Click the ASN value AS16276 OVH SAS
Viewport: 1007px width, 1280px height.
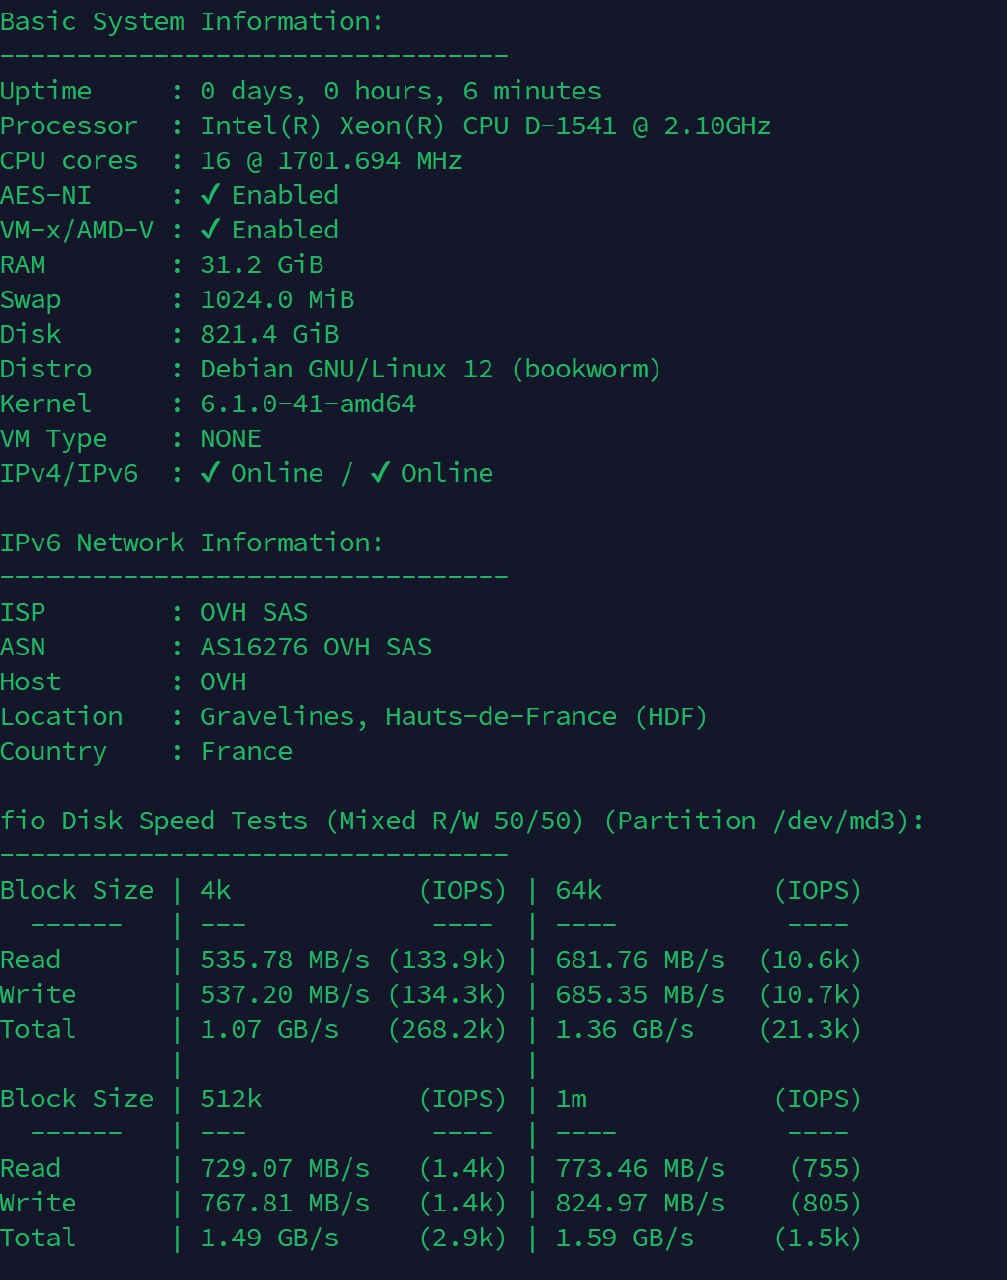click(x=316, y=647)
